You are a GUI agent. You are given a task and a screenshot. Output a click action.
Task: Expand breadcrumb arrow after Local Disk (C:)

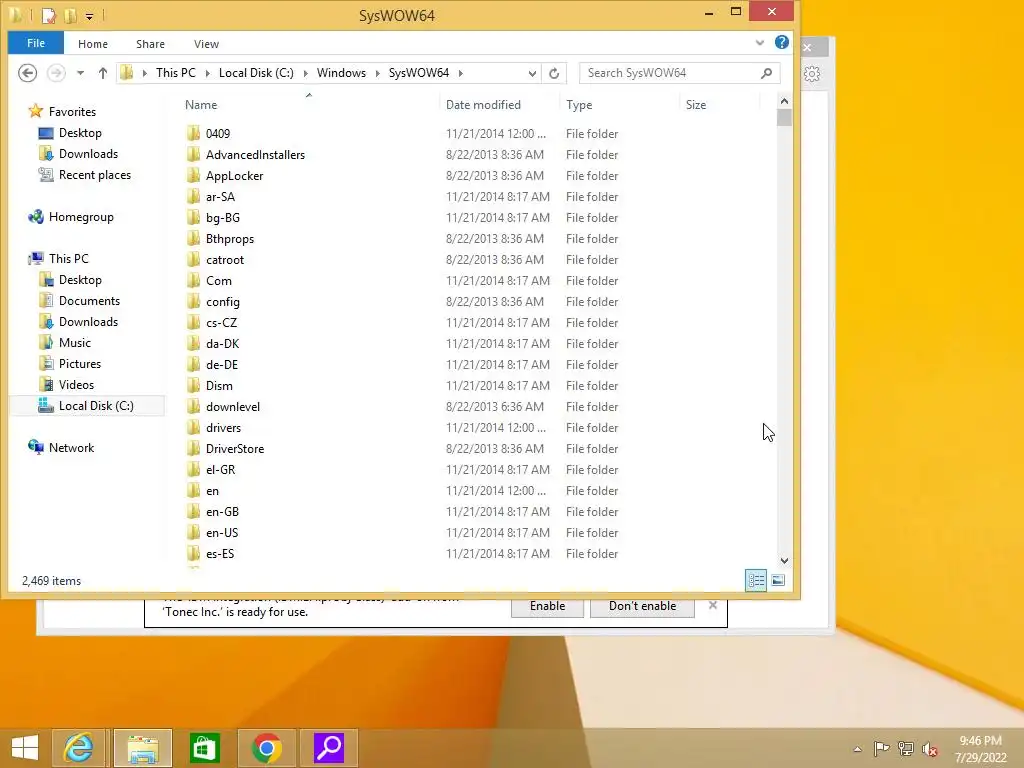tap(305, 73)
